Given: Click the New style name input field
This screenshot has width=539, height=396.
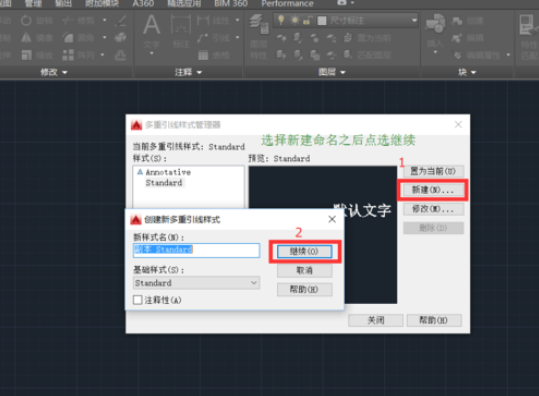Looking at the screenshot, I should coord(196,250).
